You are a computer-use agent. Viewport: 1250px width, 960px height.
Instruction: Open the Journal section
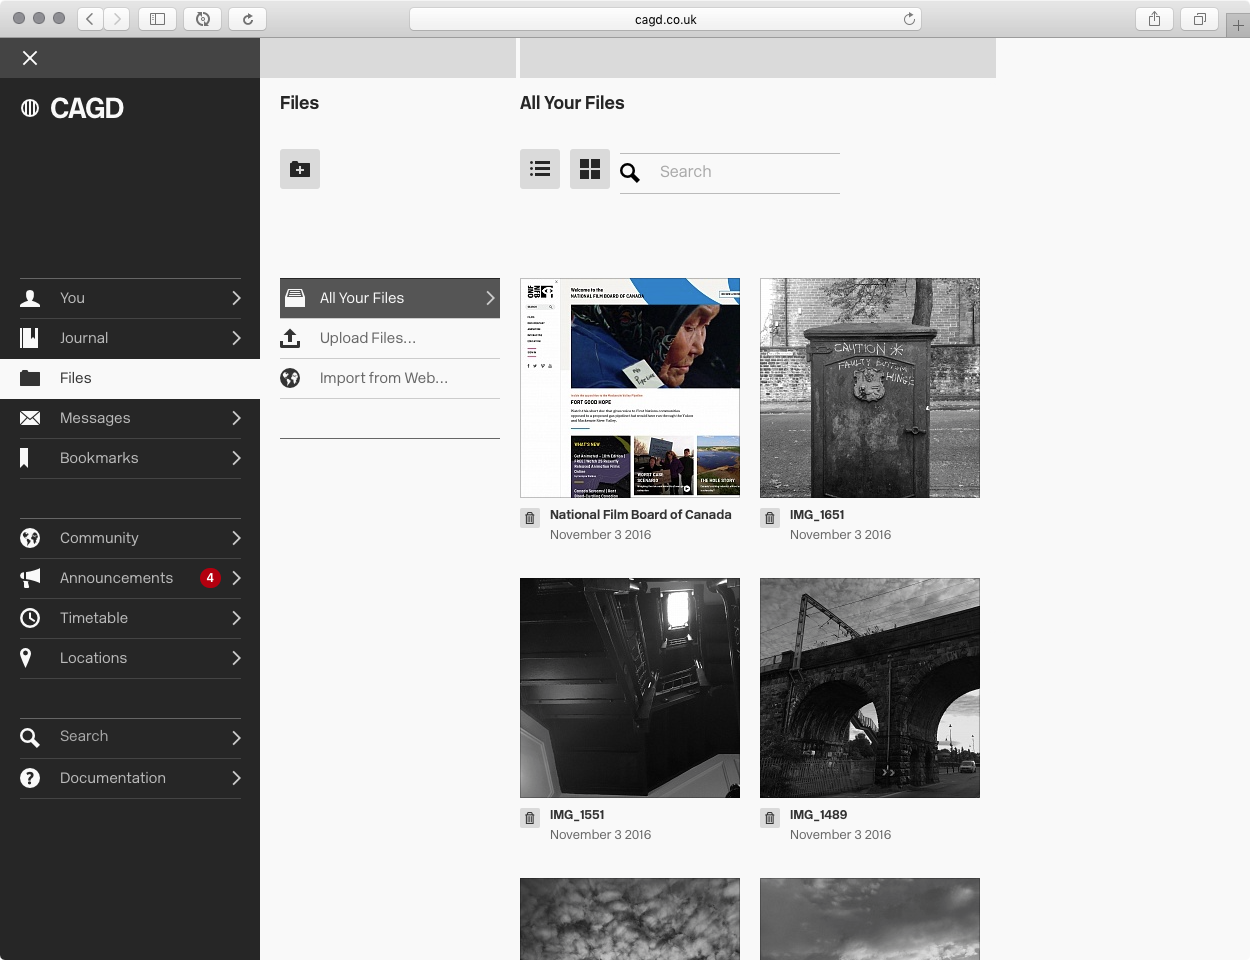click(x=130, y=338)
